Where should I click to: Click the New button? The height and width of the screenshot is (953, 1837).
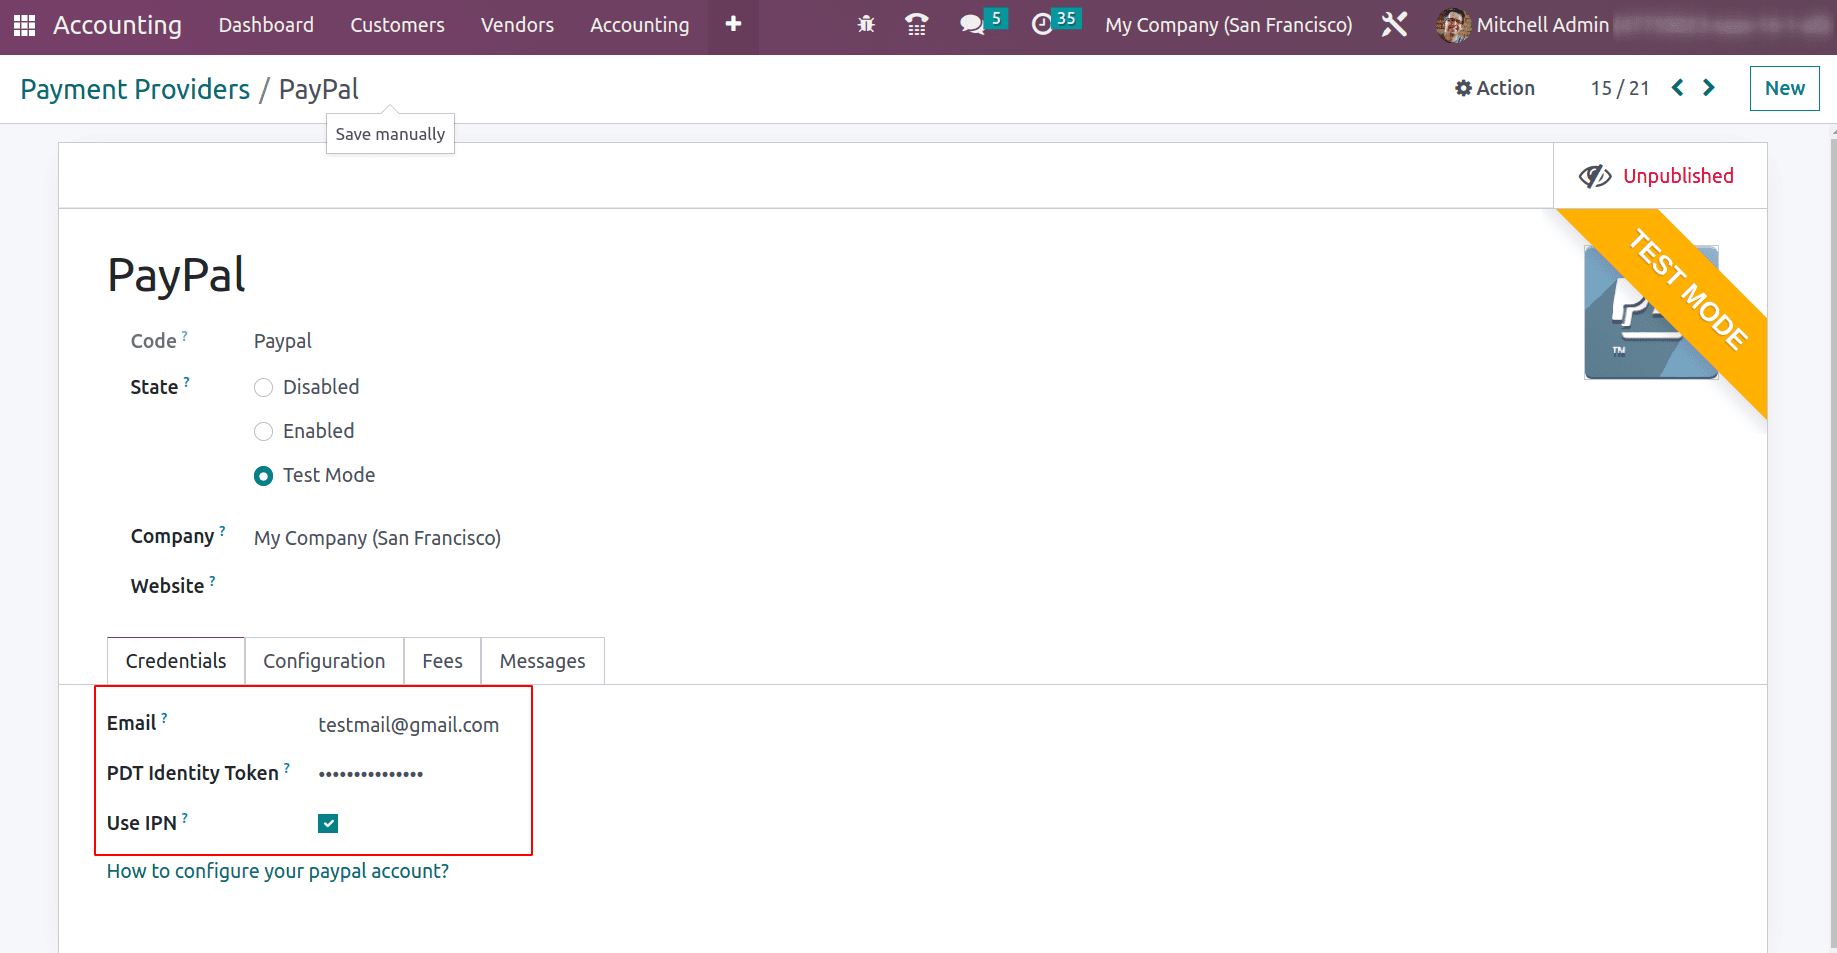tap(1784, 88)
